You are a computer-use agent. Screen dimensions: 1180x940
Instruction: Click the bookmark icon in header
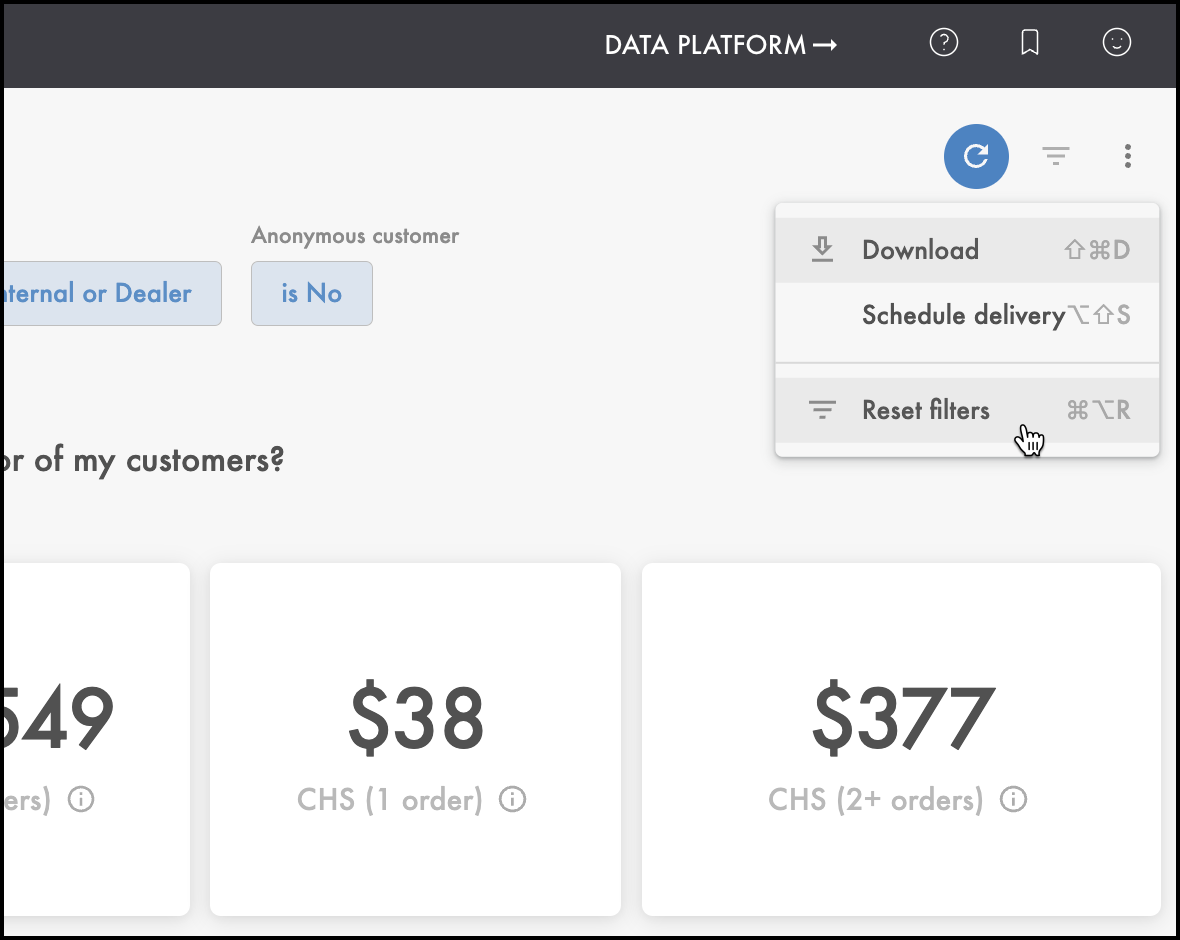[x=1029, y=43]
